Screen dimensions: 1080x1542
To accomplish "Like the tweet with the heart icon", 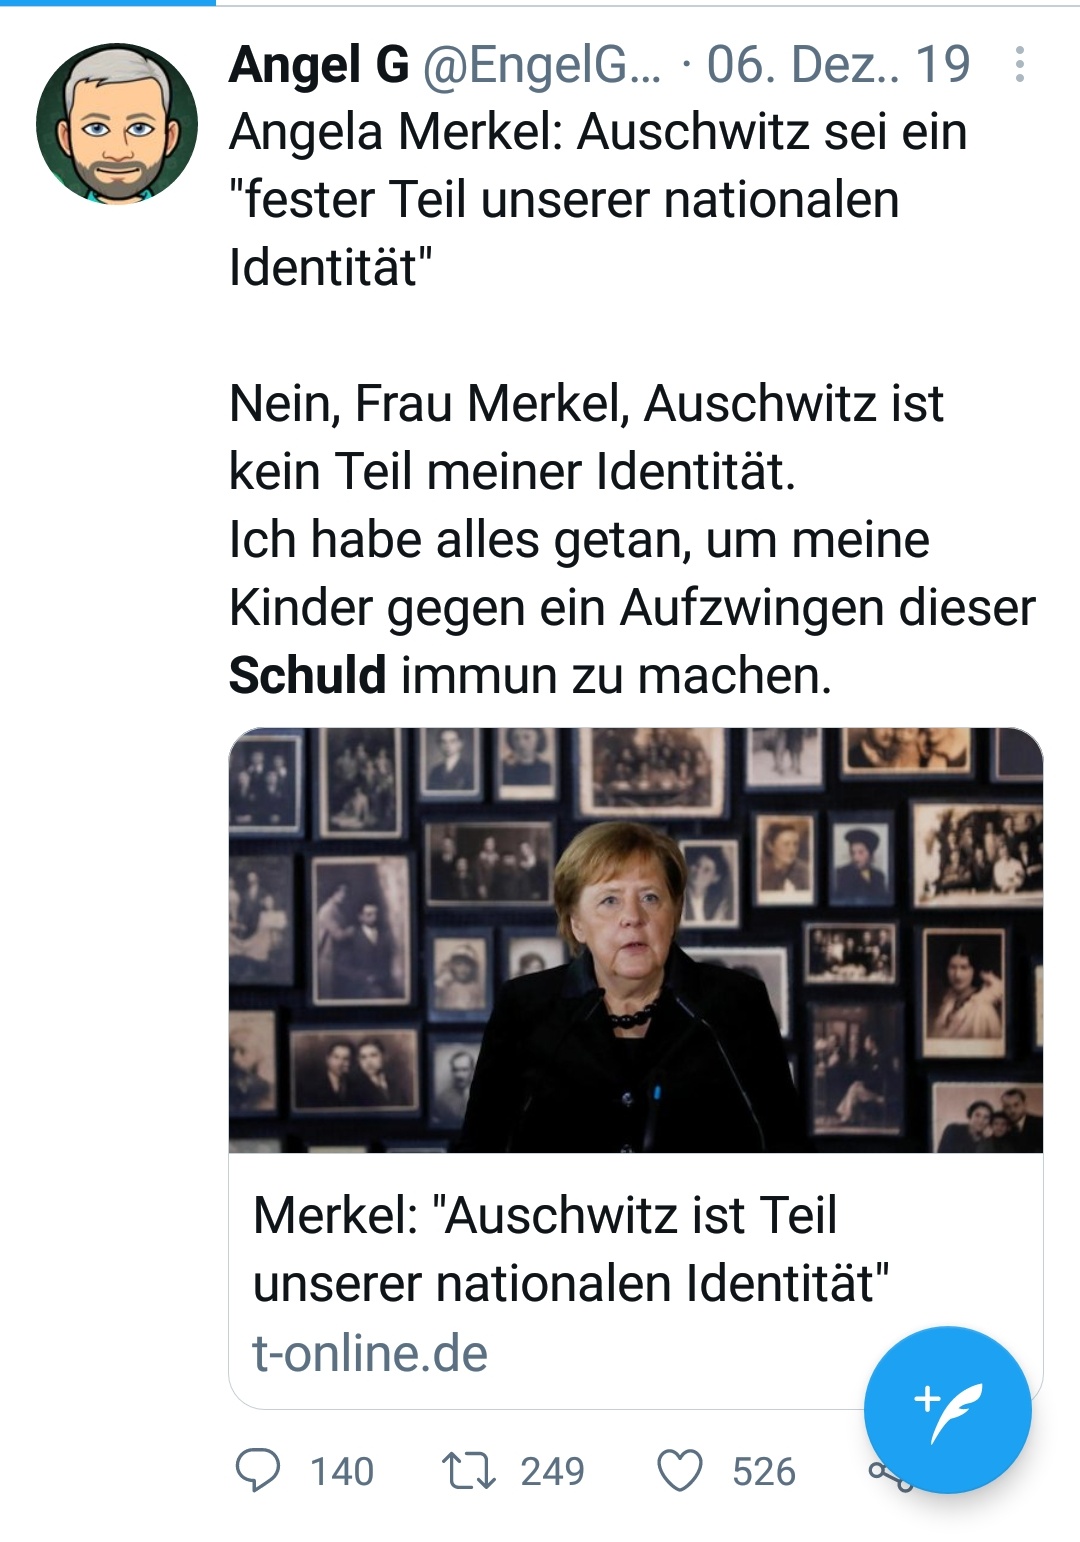I will (x=680, y=1471).
